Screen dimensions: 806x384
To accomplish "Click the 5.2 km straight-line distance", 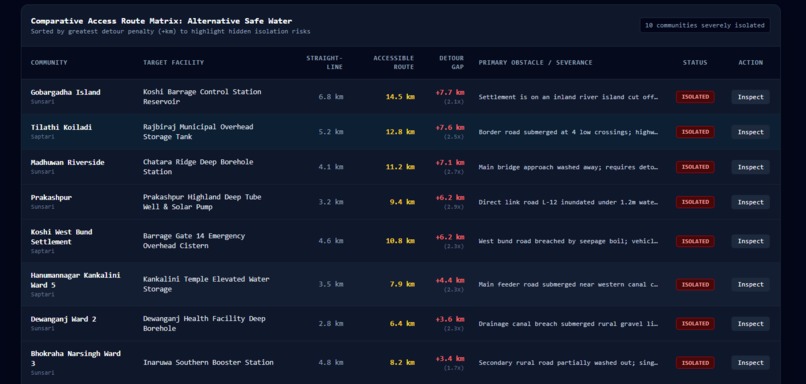I will [331, 132].
